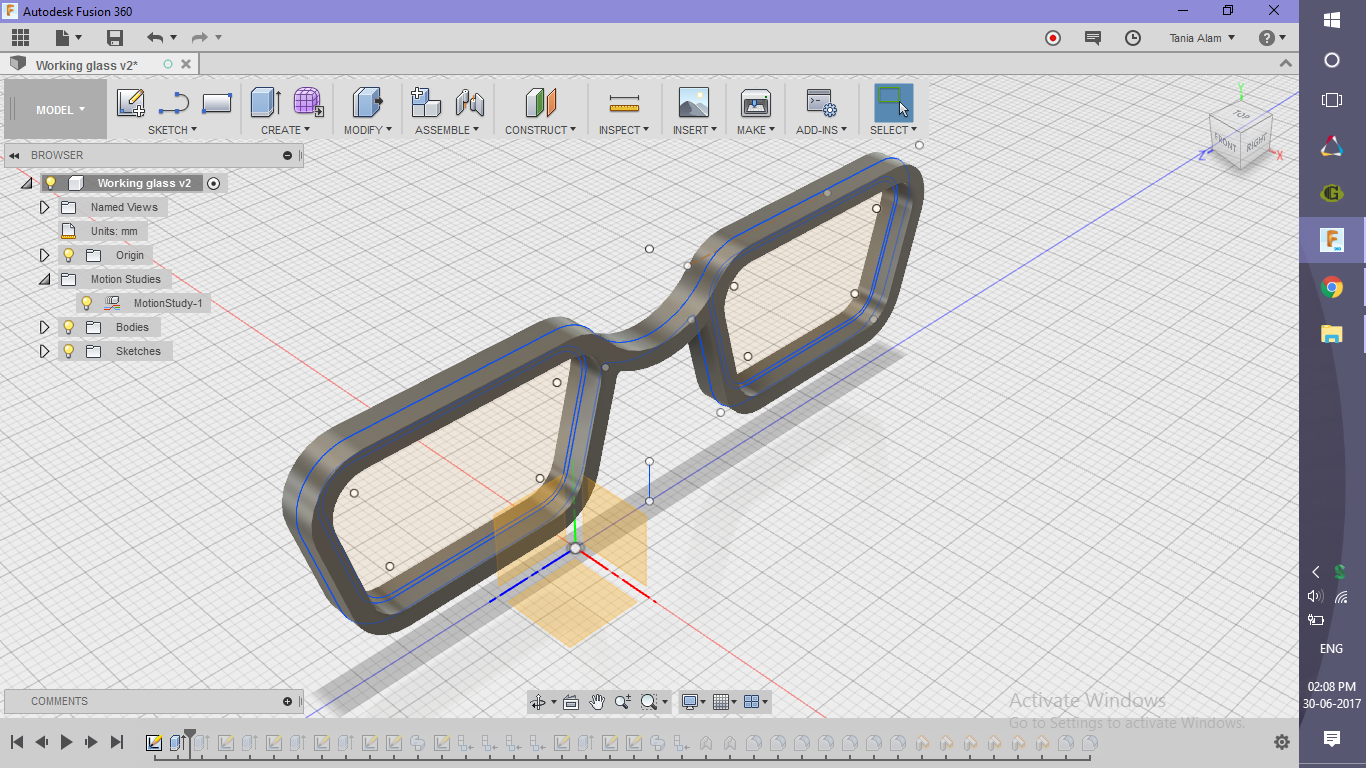This screenshot has height=768, width=1366.
Task: Open the SELECT dropdown menu
Action: point(893,130)
